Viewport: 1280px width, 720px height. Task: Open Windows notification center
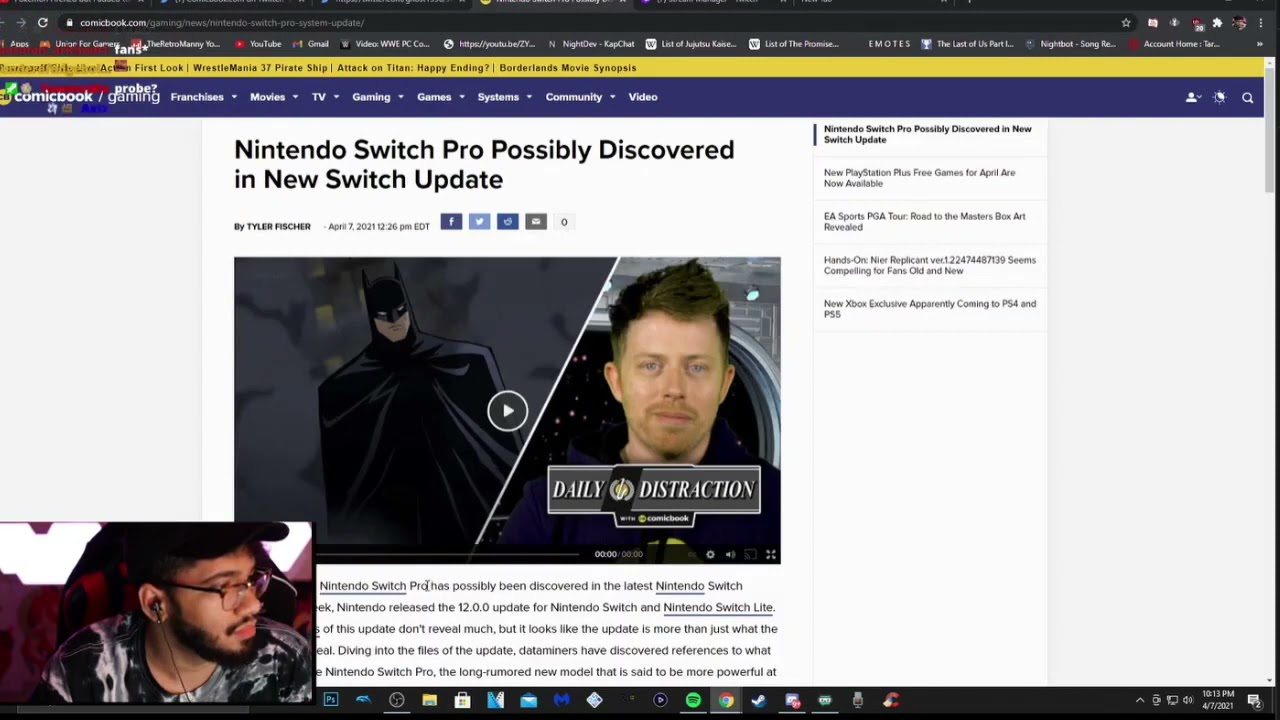(x=1254, y=700)
